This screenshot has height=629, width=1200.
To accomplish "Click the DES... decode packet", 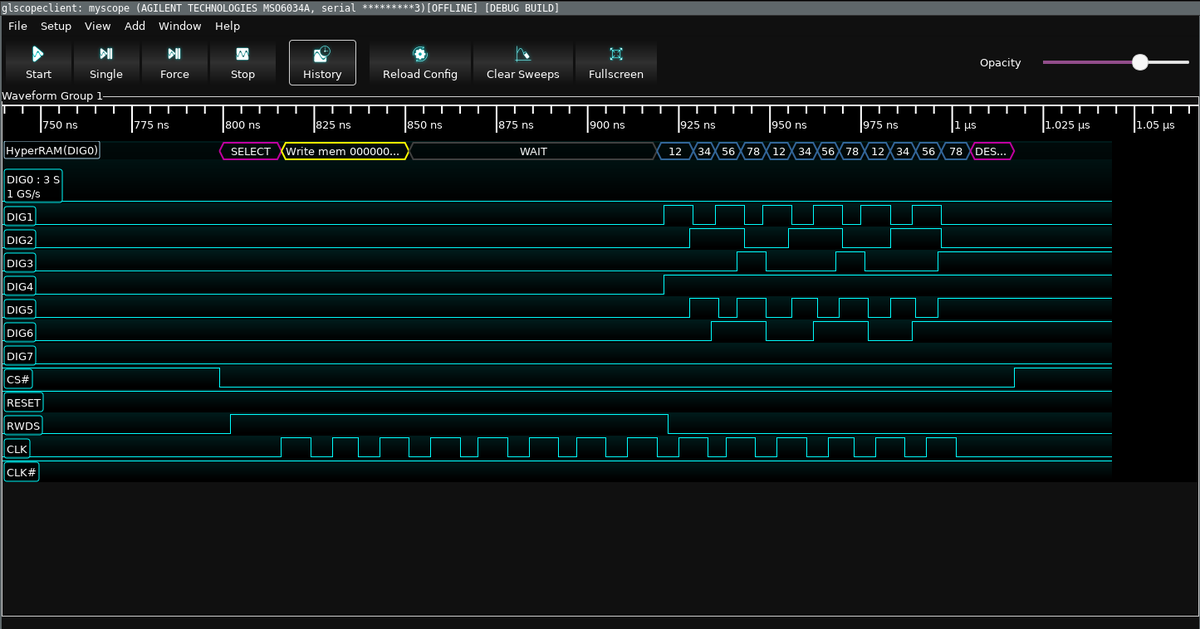I will (992, 151).
